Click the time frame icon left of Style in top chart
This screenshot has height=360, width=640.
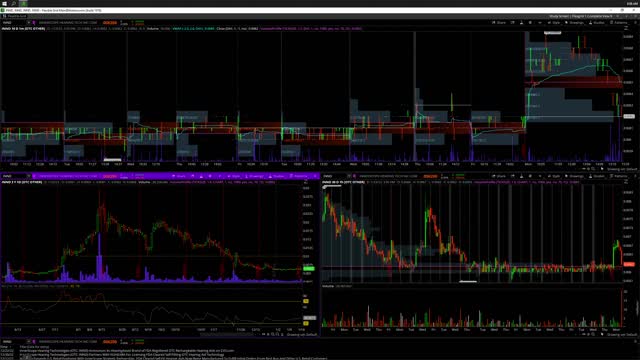pyautogui.click(x=540, y=22)
